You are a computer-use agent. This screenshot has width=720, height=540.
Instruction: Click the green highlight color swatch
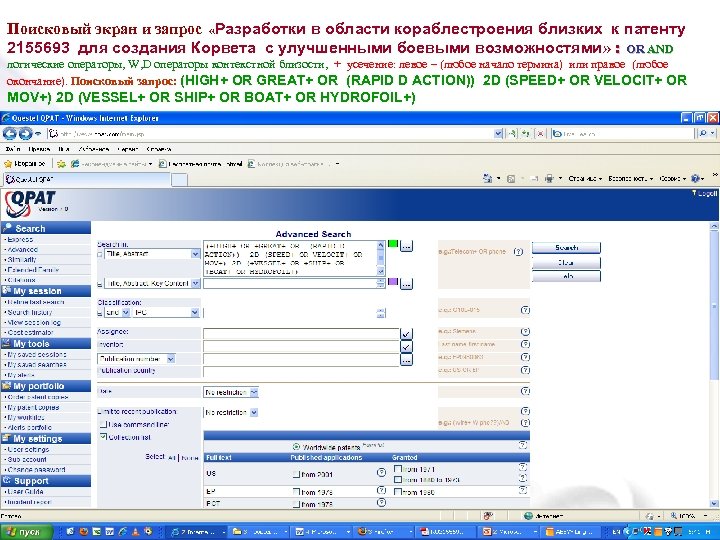pyautogui.click(x=393, y=243)
